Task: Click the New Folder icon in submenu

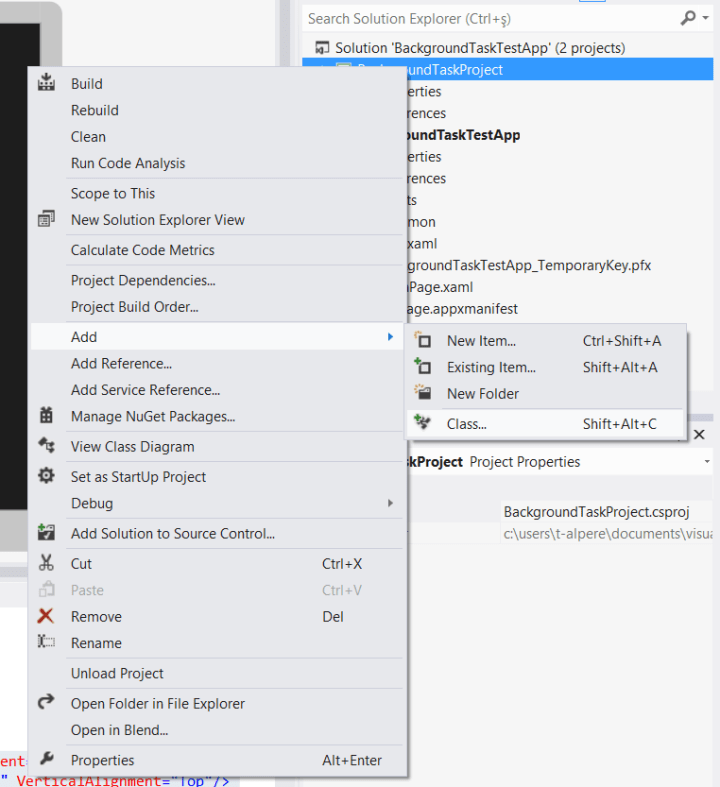Action: [x=423, y=393]
